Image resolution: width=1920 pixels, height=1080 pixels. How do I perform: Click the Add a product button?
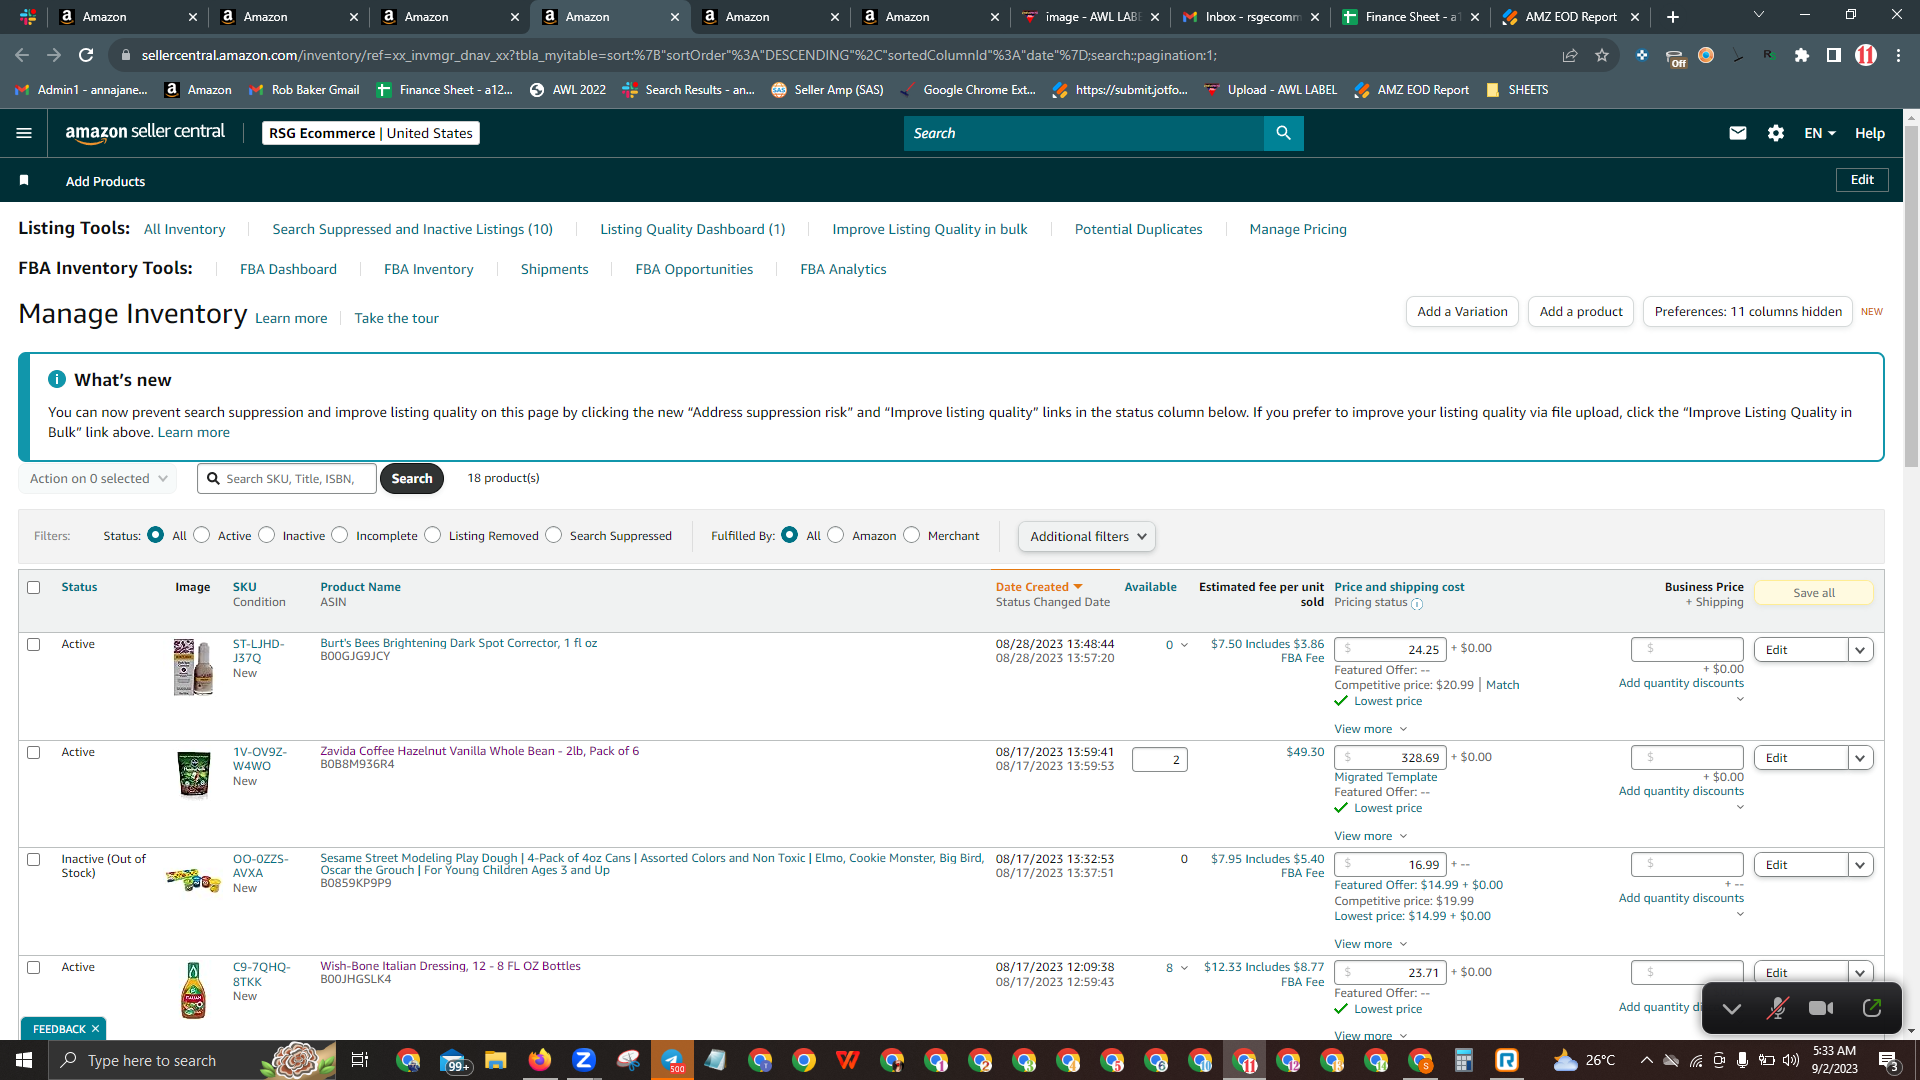[1581, 312]
